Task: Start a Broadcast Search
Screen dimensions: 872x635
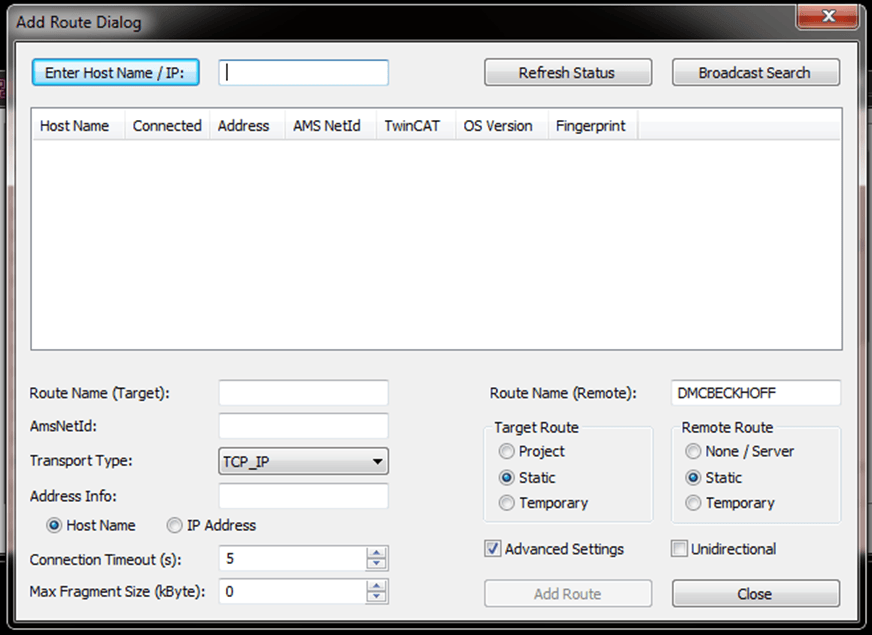Action: (x=756, y=73)
